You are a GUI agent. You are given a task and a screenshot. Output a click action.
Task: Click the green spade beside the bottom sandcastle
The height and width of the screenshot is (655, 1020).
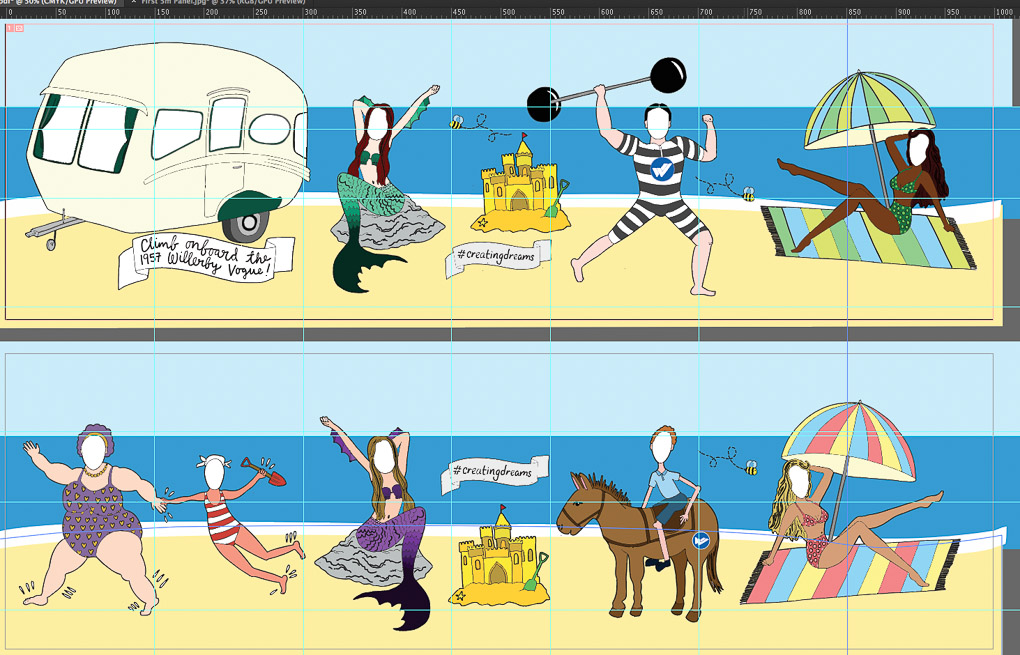tap(537, 572)
